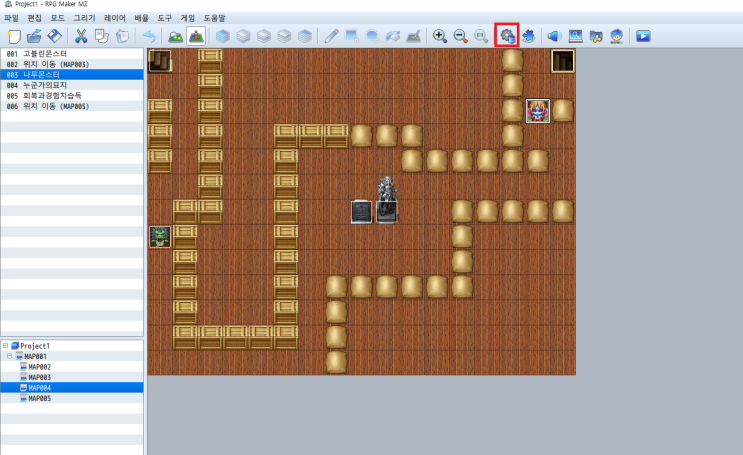Open the 배율 menu
The image size is (743, 455).
(142, 18)
